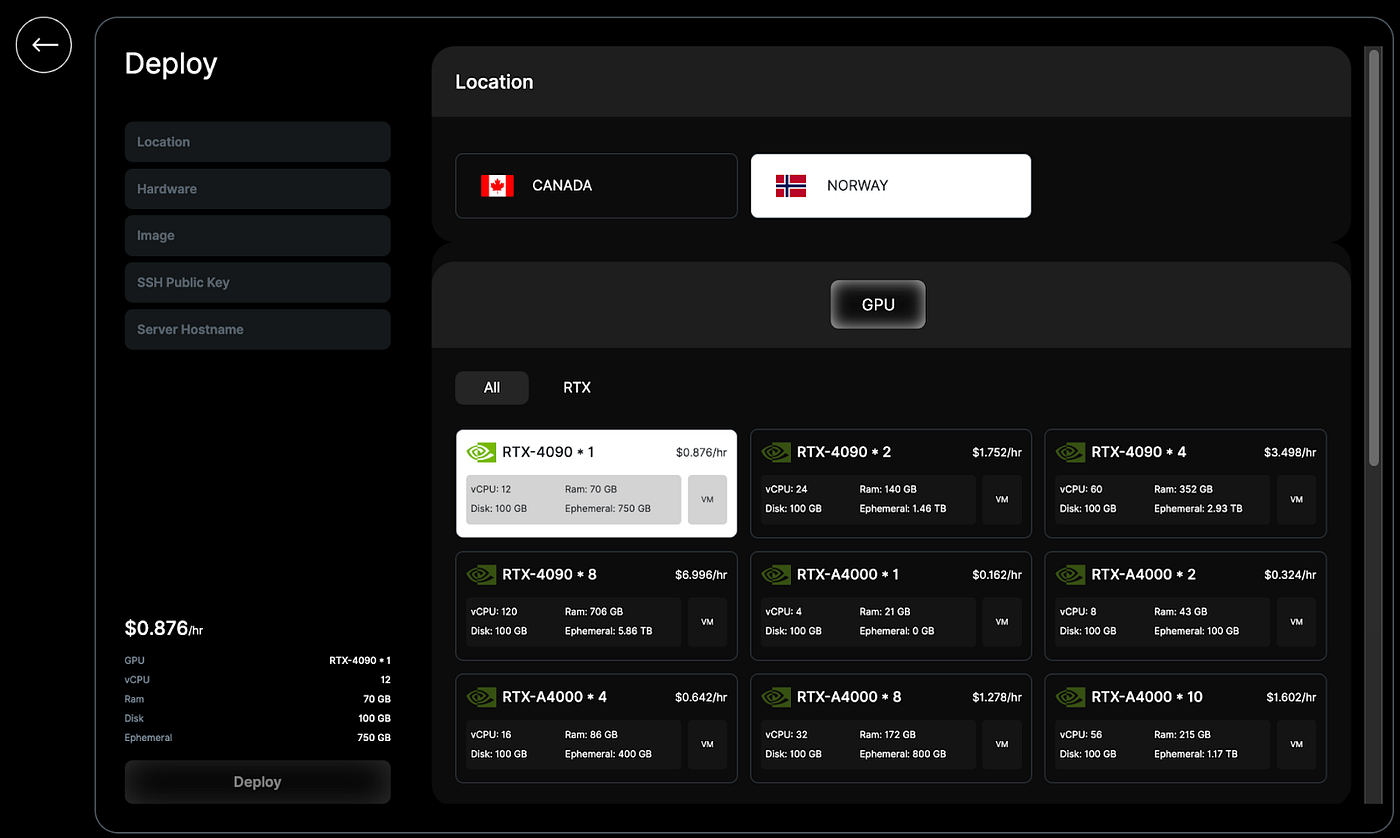The width and height of the screenshot is (1400, 838).
Task: Click NVIDIA logo on RTX-4090 * 4 card
Action: tap(1070, 453)
